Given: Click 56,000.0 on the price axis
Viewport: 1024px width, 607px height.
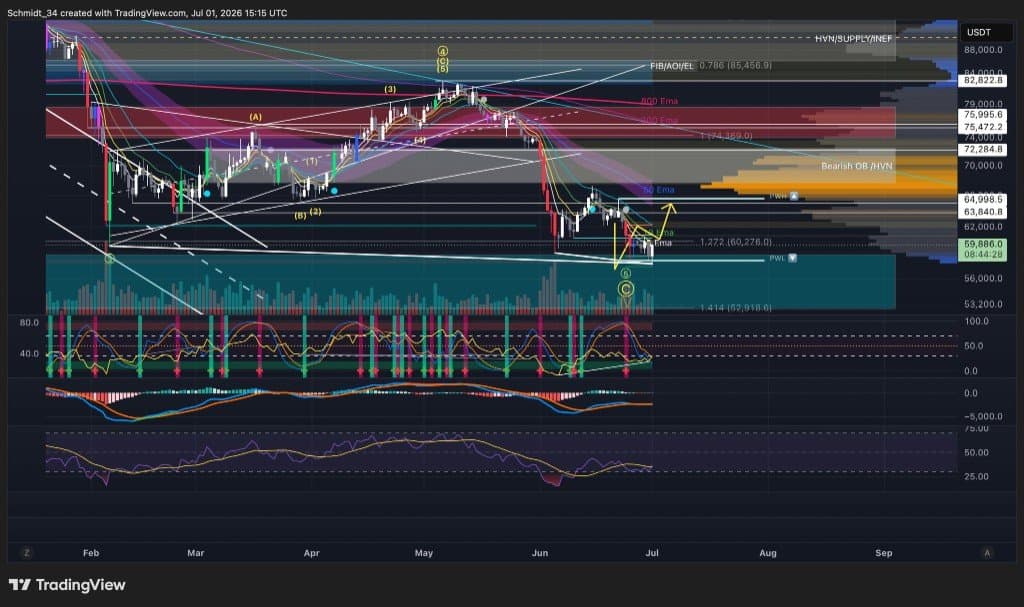Looking at the screenshot, I should click(983, 278).
